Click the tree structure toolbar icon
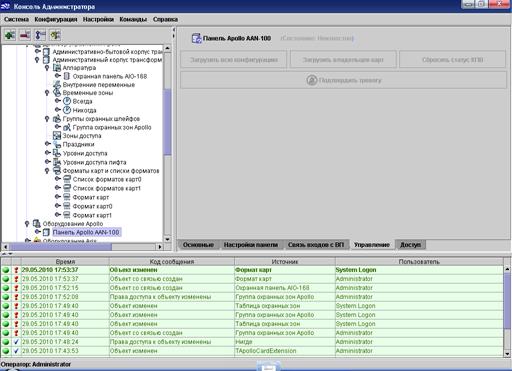512x371 pixels. pos(40,35)
